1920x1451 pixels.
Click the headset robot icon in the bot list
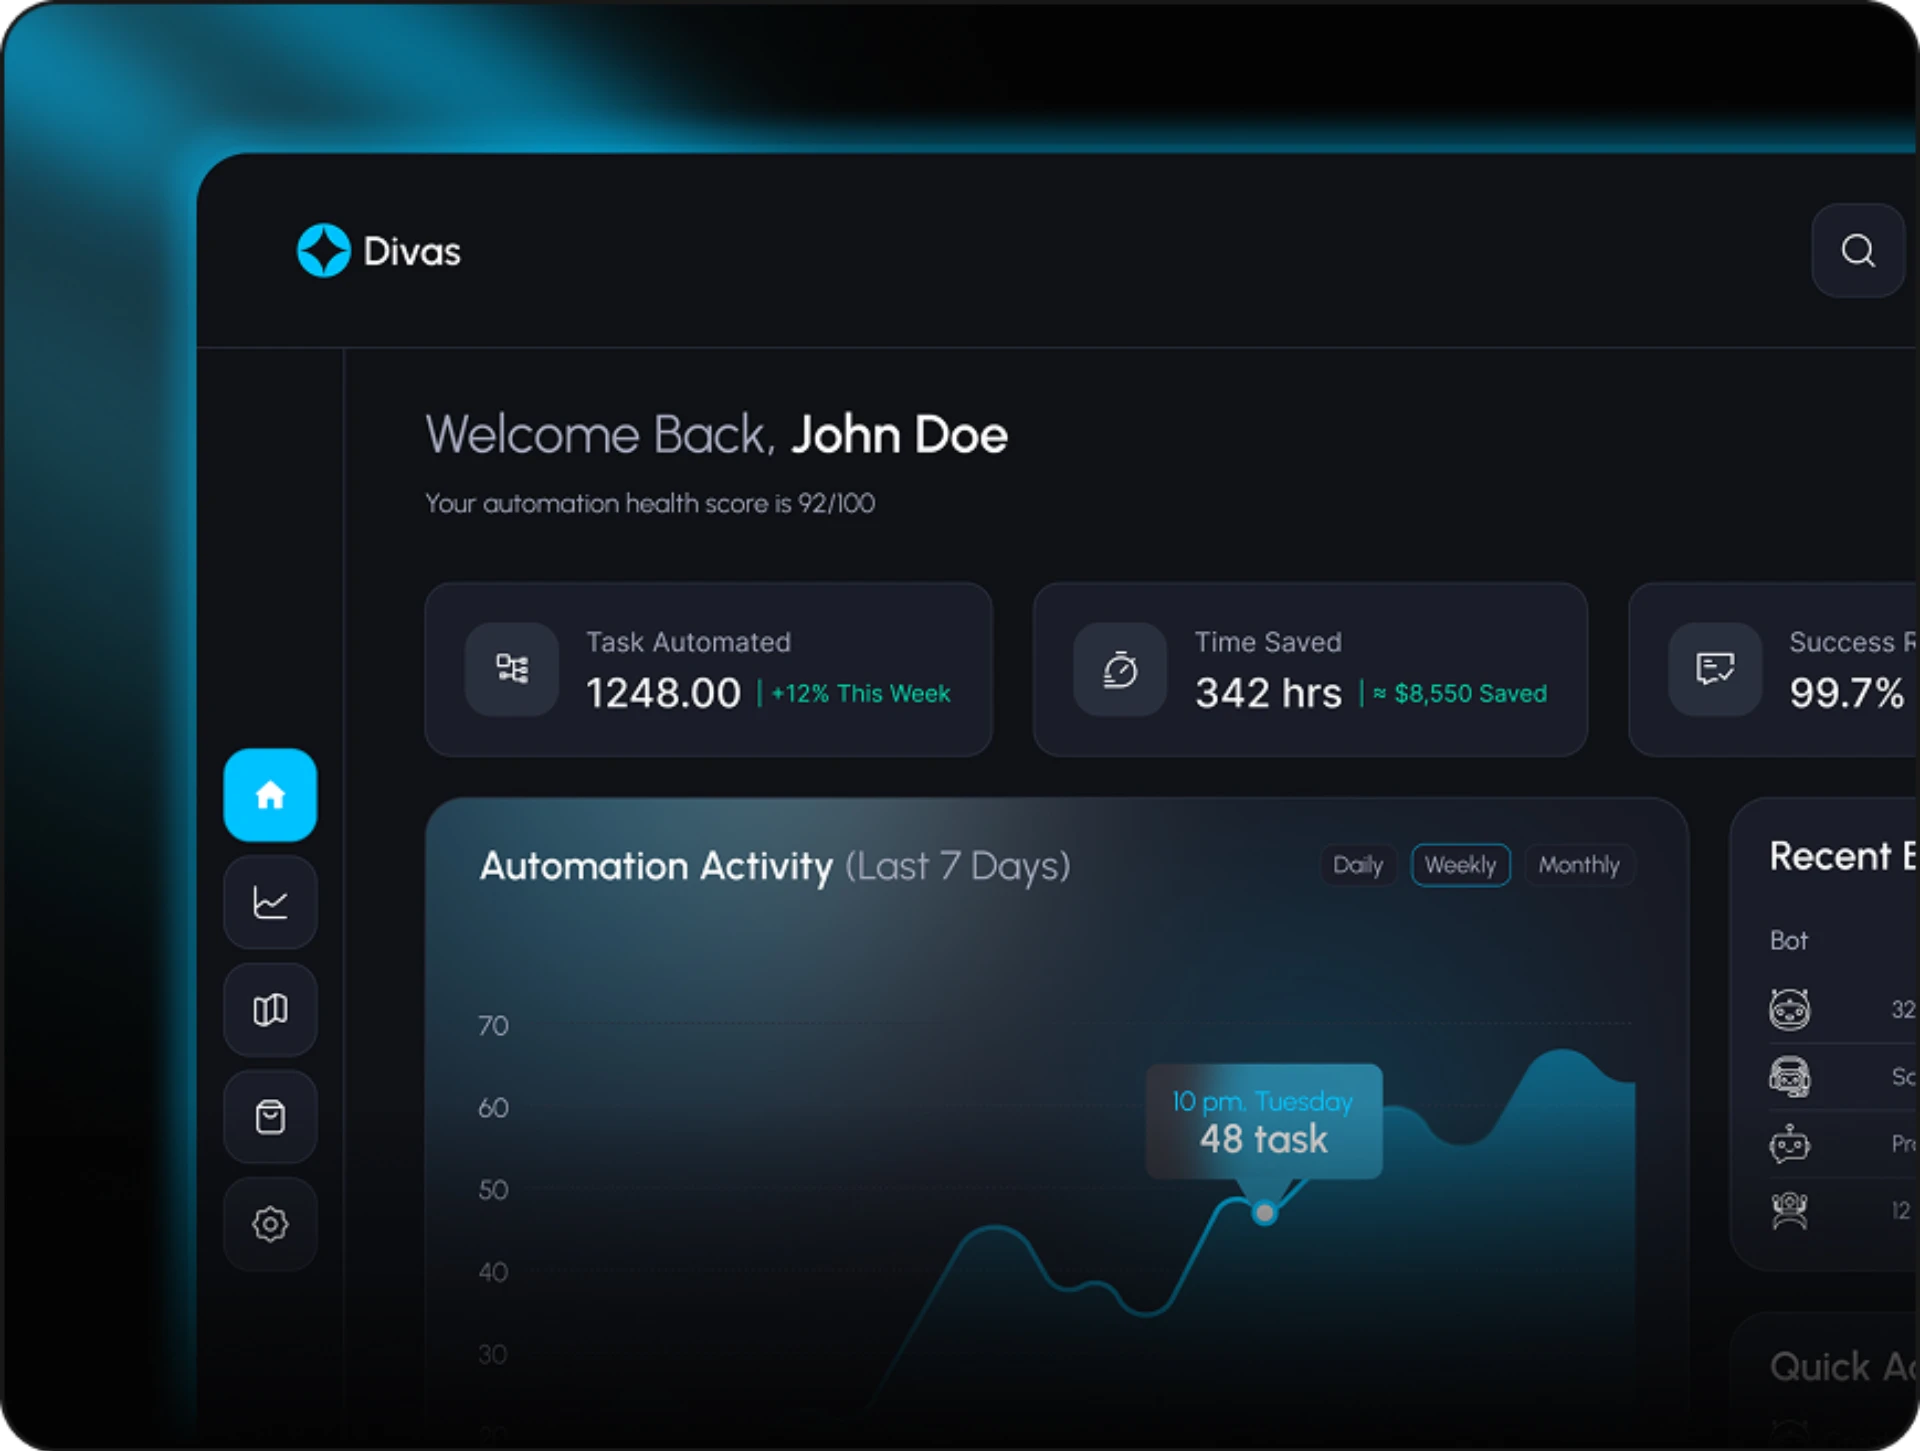coord(1790,1077)
